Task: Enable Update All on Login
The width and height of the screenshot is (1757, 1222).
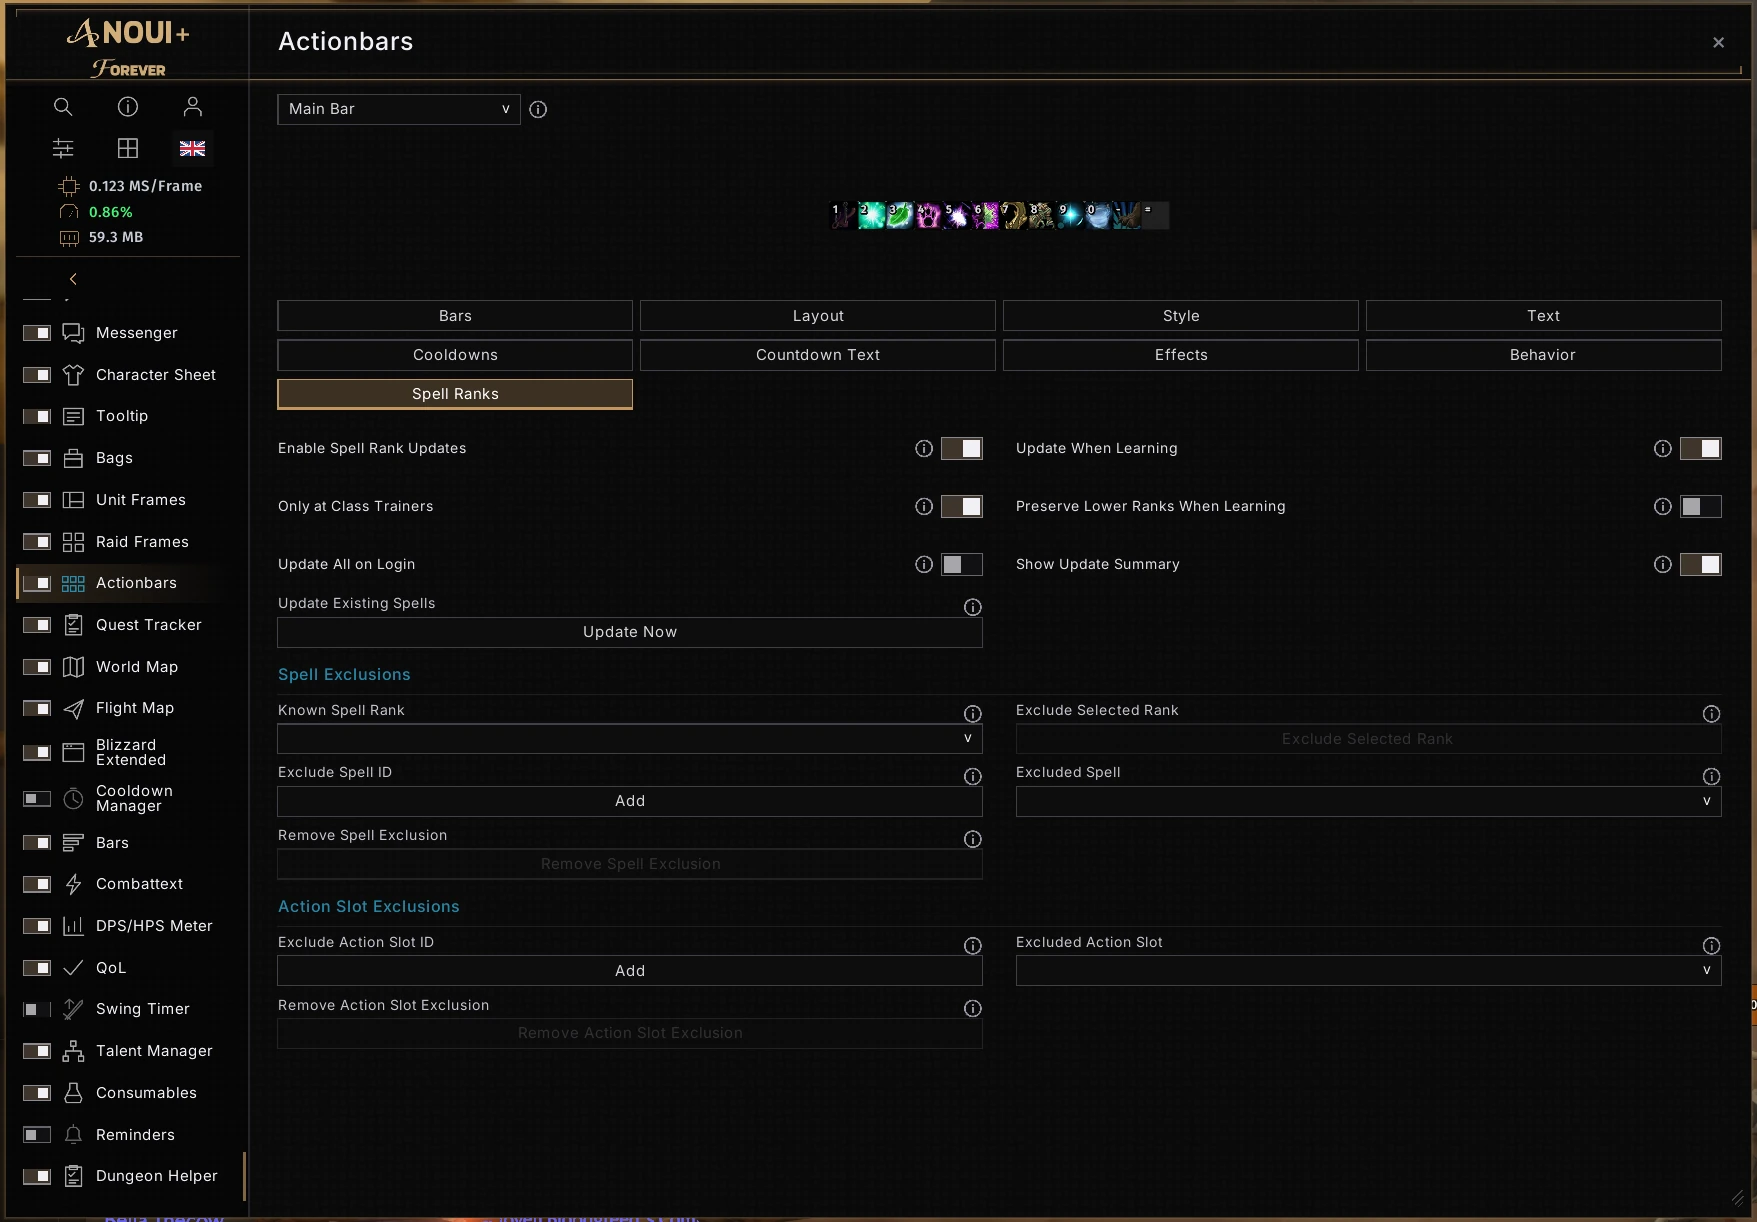Action: point(962,565)
